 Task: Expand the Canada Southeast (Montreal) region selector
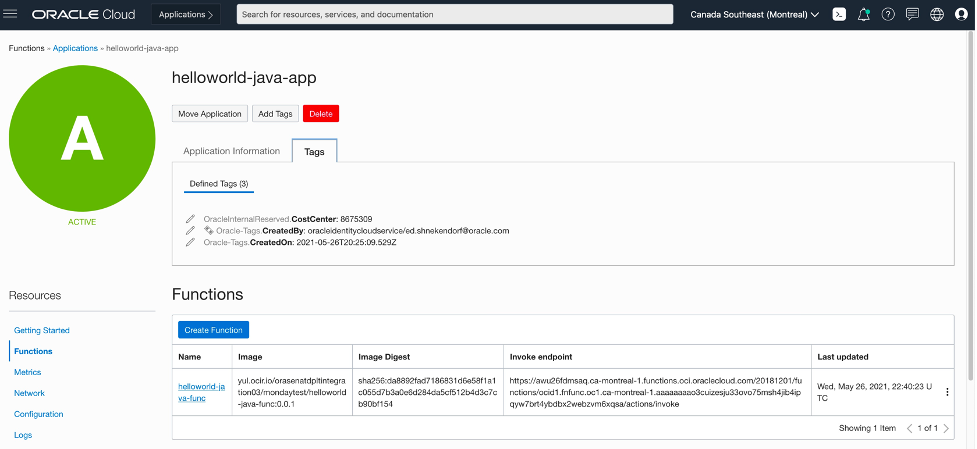pos(755,14)
